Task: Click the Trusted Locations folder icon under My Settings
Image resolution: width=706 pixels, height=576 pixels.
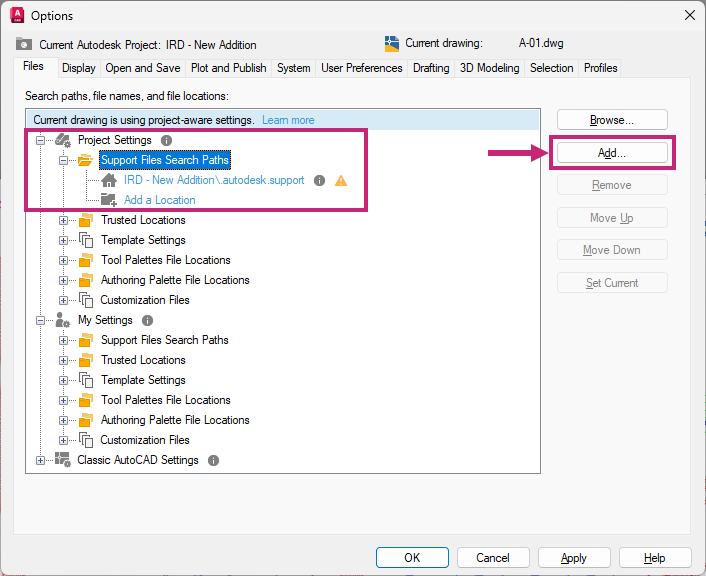Action: [x=86, y=360]
